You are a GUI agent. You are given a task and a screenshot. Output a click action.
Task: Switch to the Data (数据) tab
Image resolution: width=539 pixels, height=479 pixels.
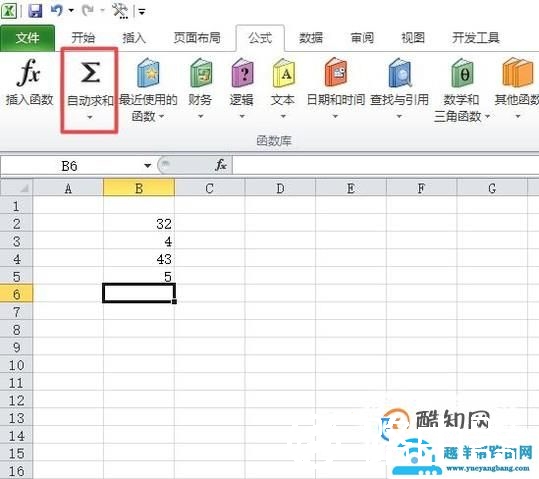(311, 37)
